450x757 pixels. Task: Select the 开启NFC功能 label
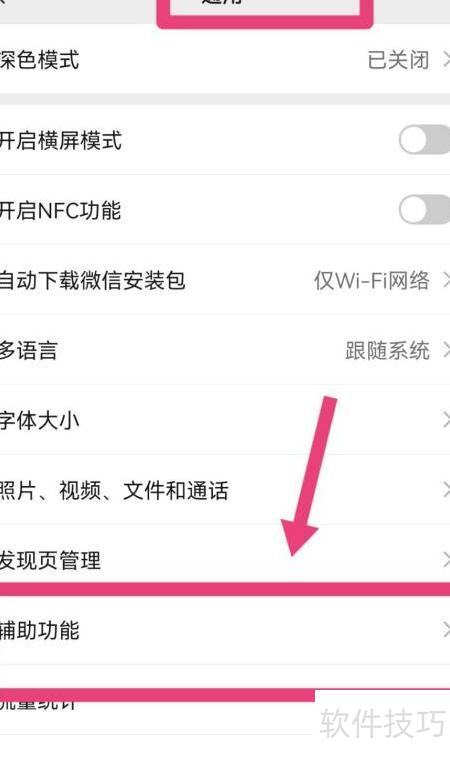point(60,210)
